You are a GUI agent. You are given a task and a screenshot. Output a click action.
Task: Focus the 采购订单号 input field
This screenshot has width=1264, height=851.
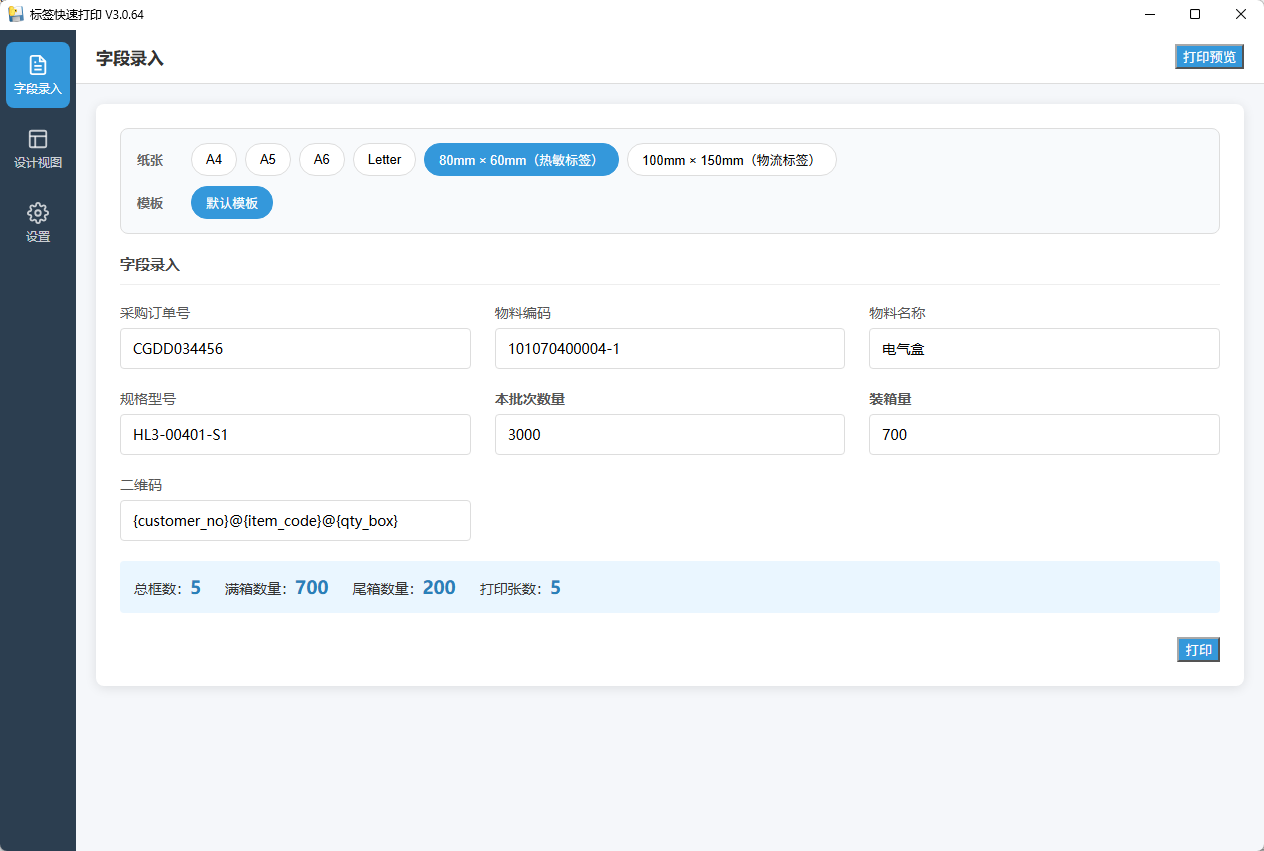click(295, 349)
